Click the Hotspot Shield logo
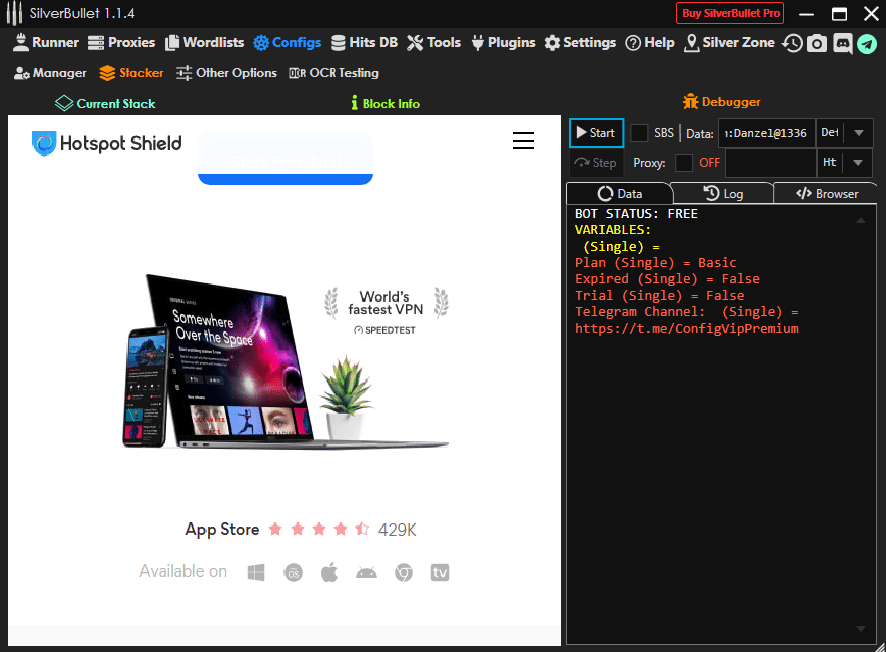 pos(106,144)
